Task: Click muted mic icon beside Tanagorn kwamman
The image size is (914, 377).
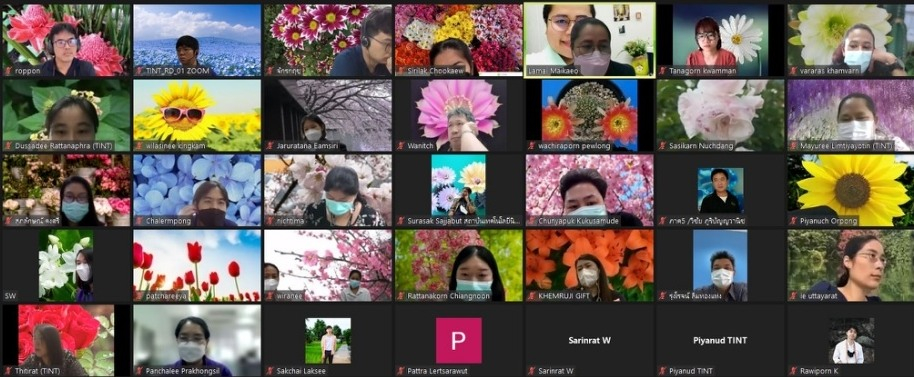Action: (663, 71)
